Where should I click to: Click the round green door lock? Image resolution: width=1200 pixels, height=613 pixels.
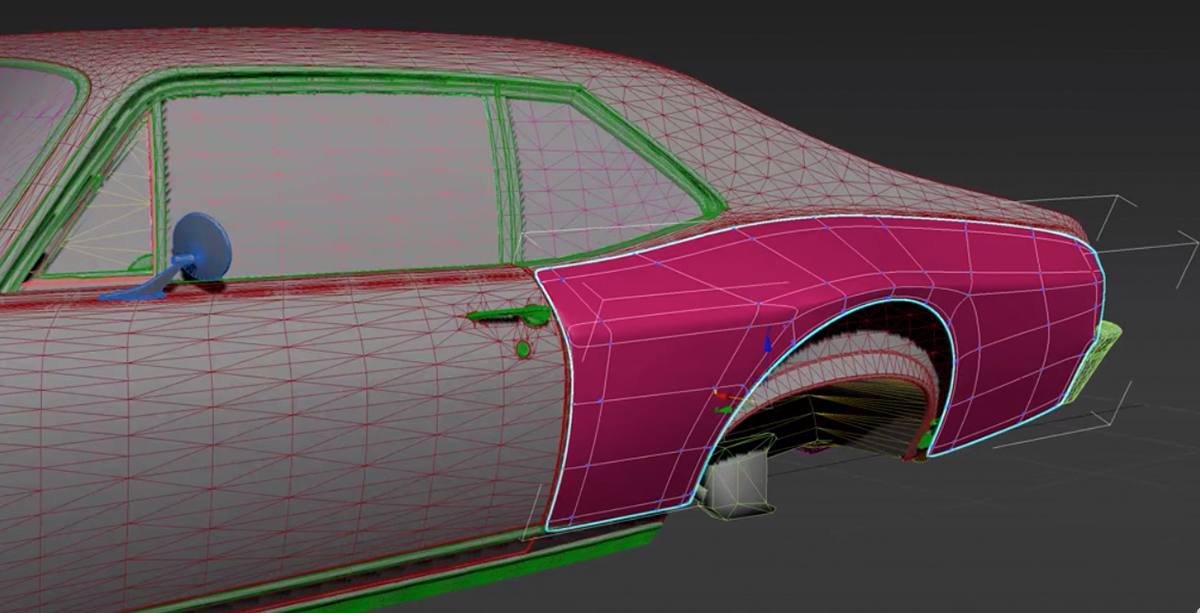click(522, 349)
